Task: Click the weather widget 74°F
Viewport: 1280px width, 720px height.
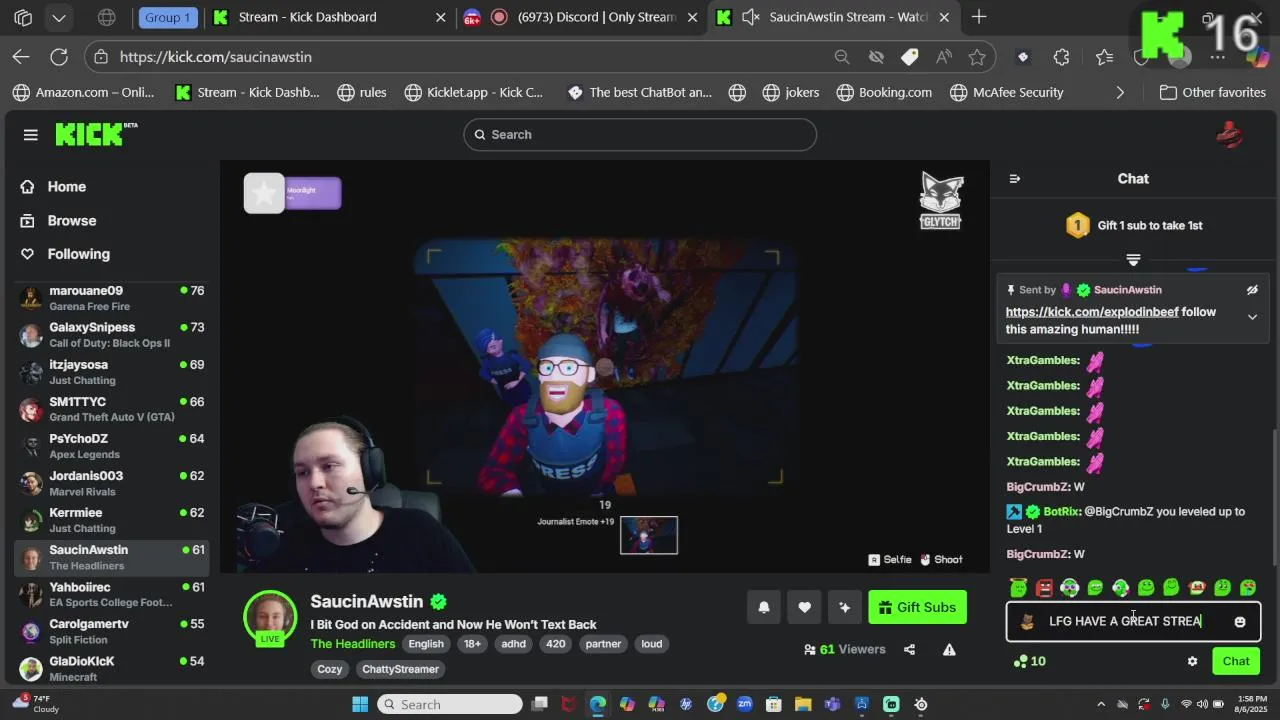Action: point(34,703)
